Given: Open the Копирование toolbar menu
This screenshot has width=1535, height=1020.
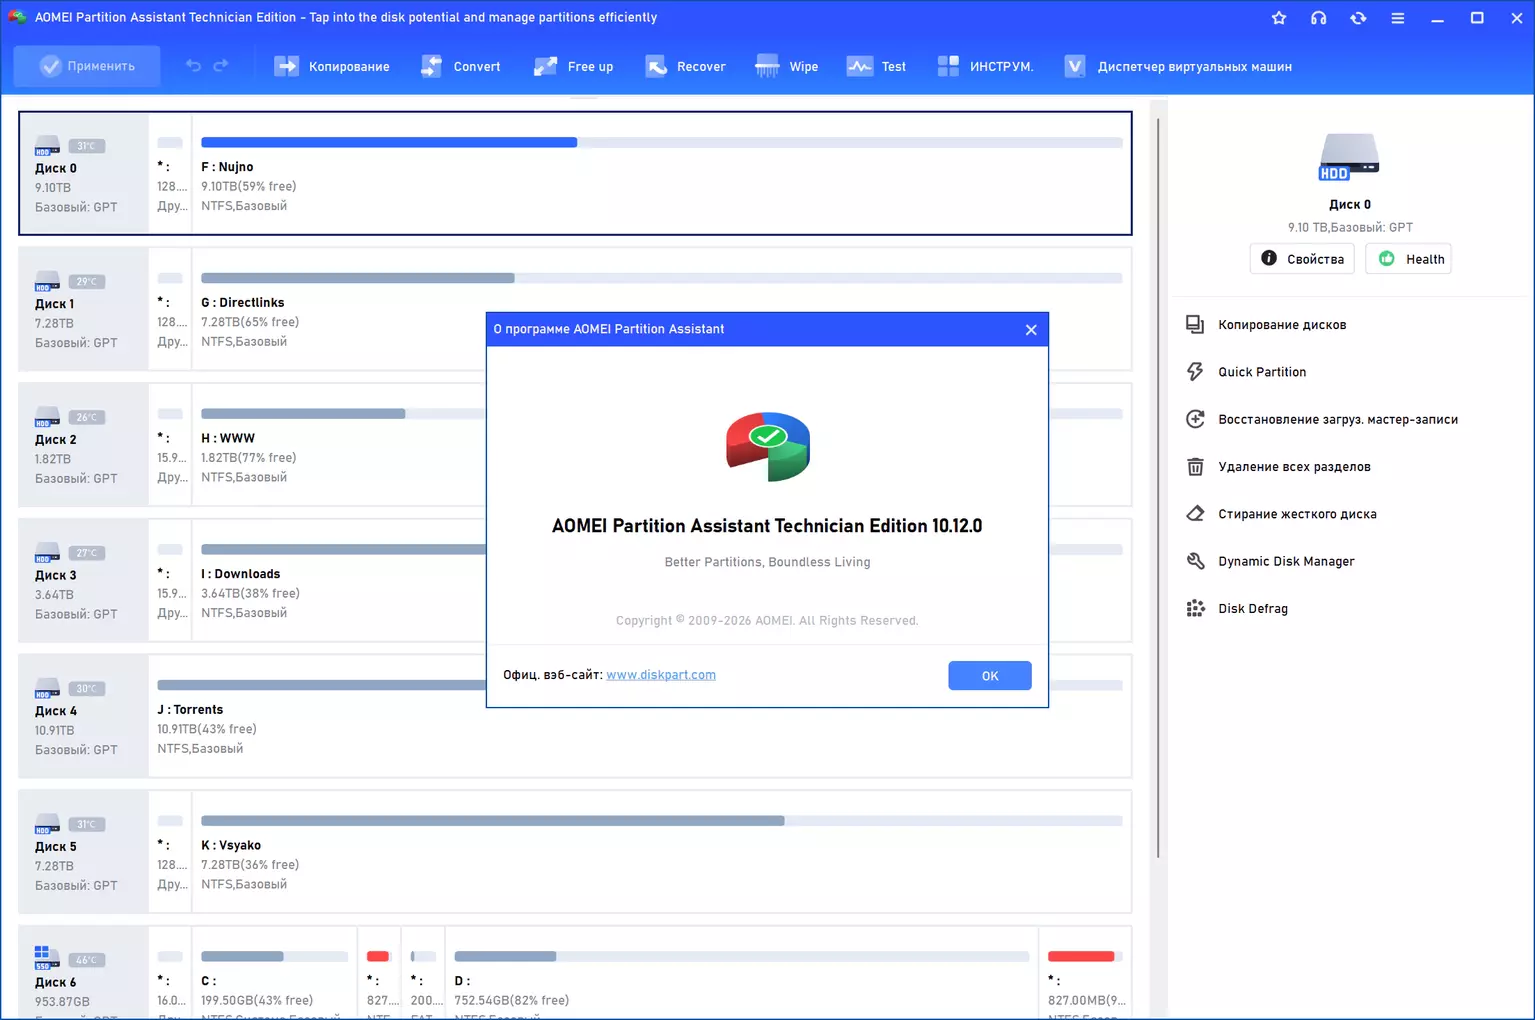Looking at the screenshot, I should 332,66.
